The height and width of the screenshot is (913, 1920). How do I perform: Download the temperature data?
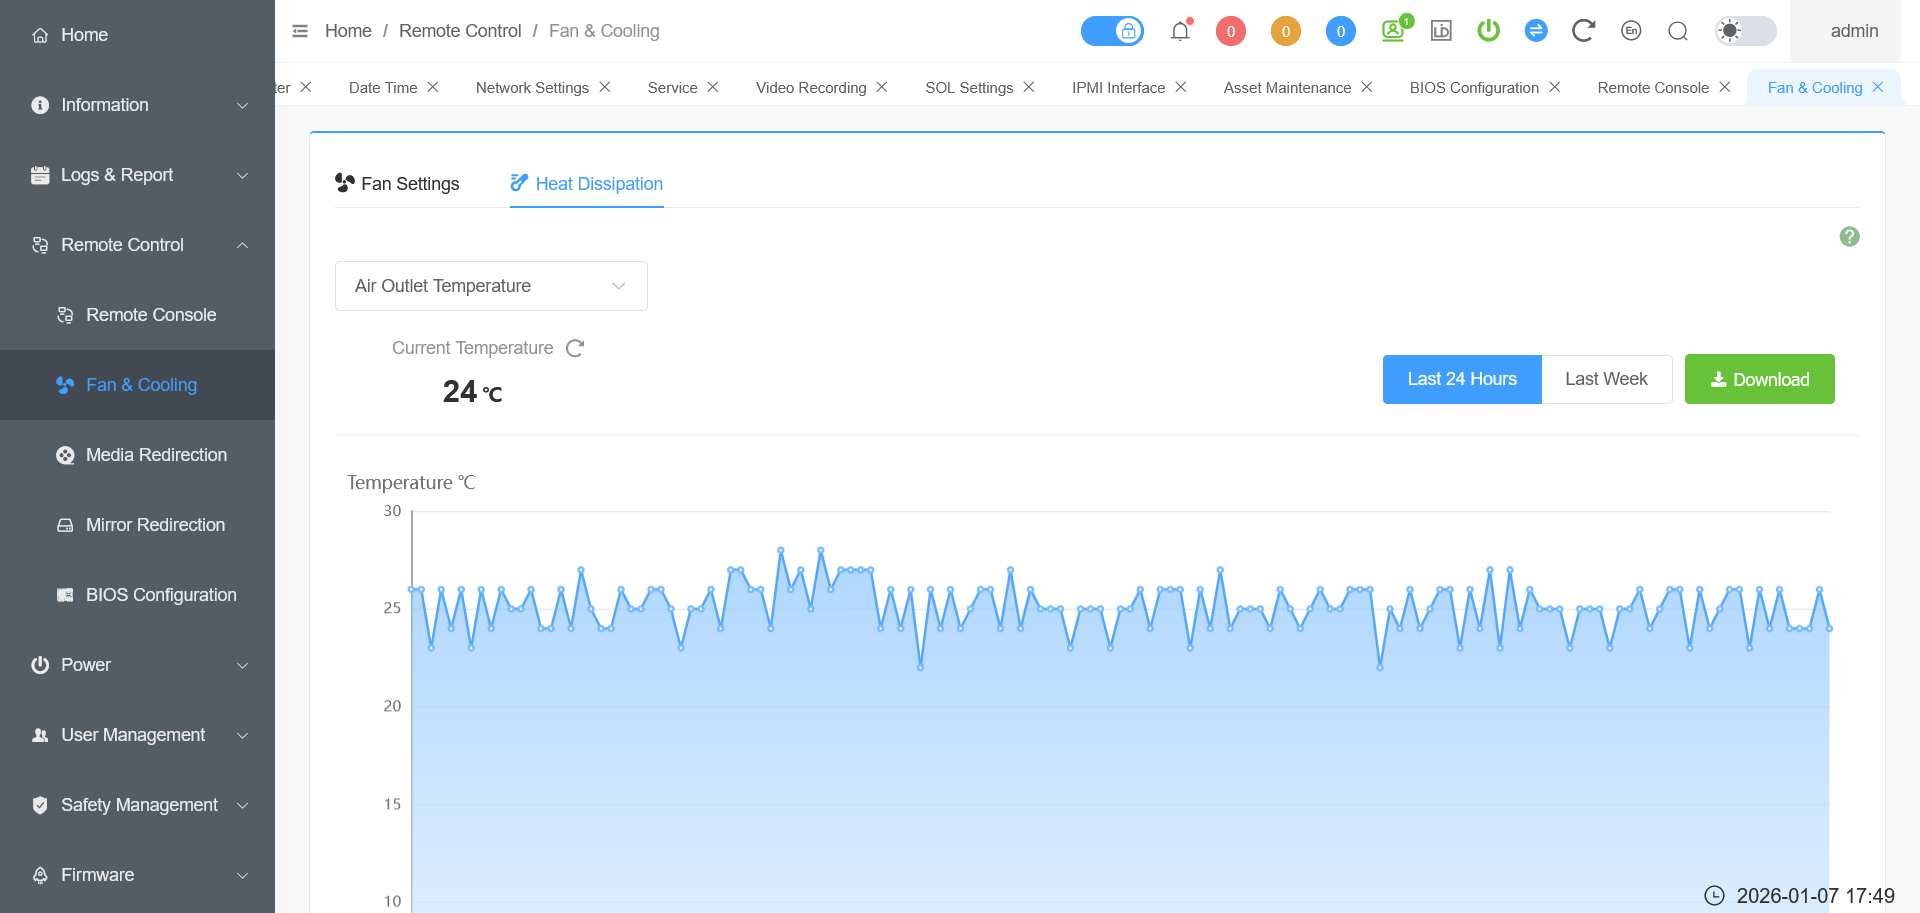tap(1759, 379)
